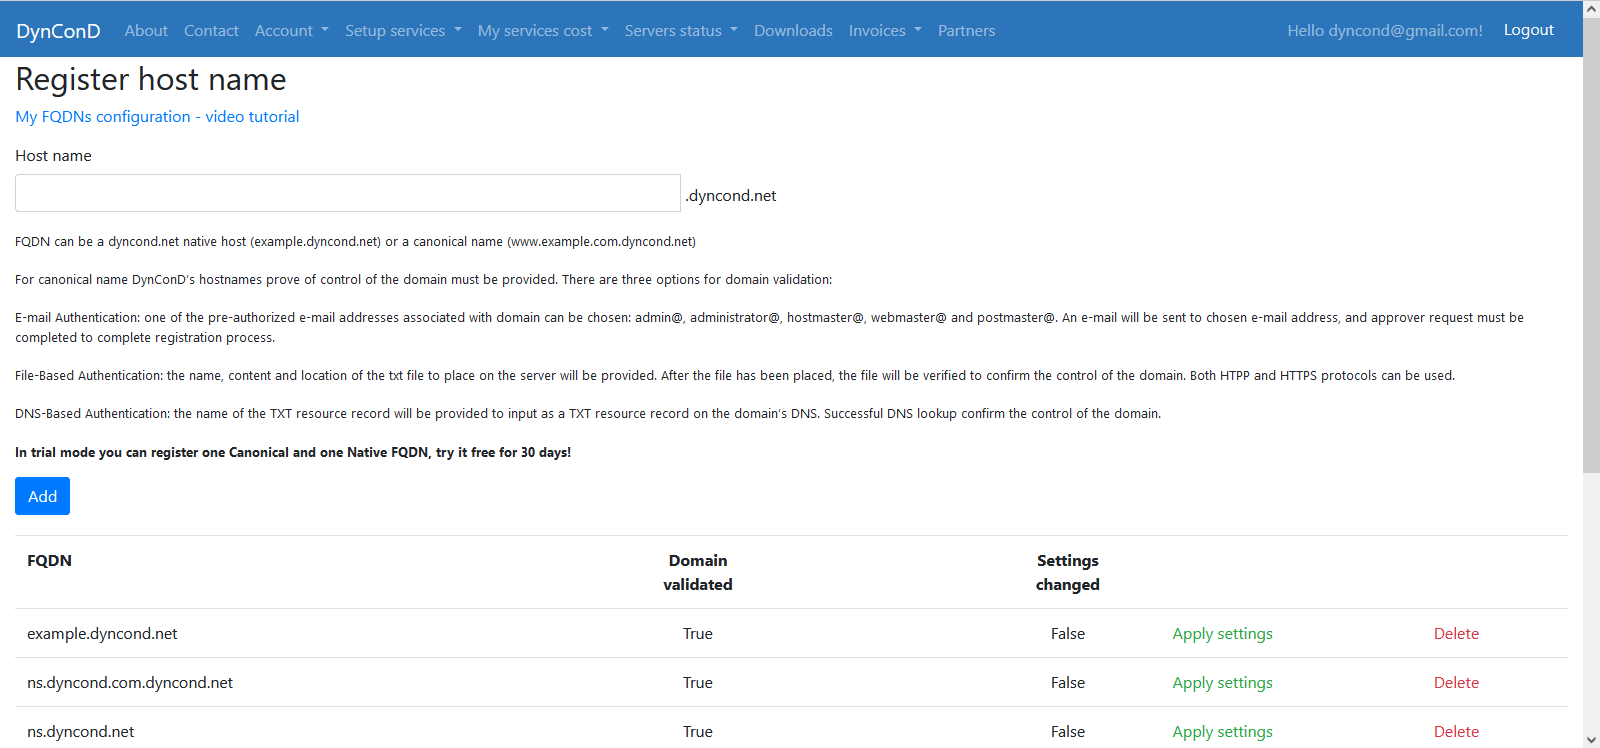Delete the example.dyncond.net host
The image size is (1600, 748).
[x=1456, y=634]
